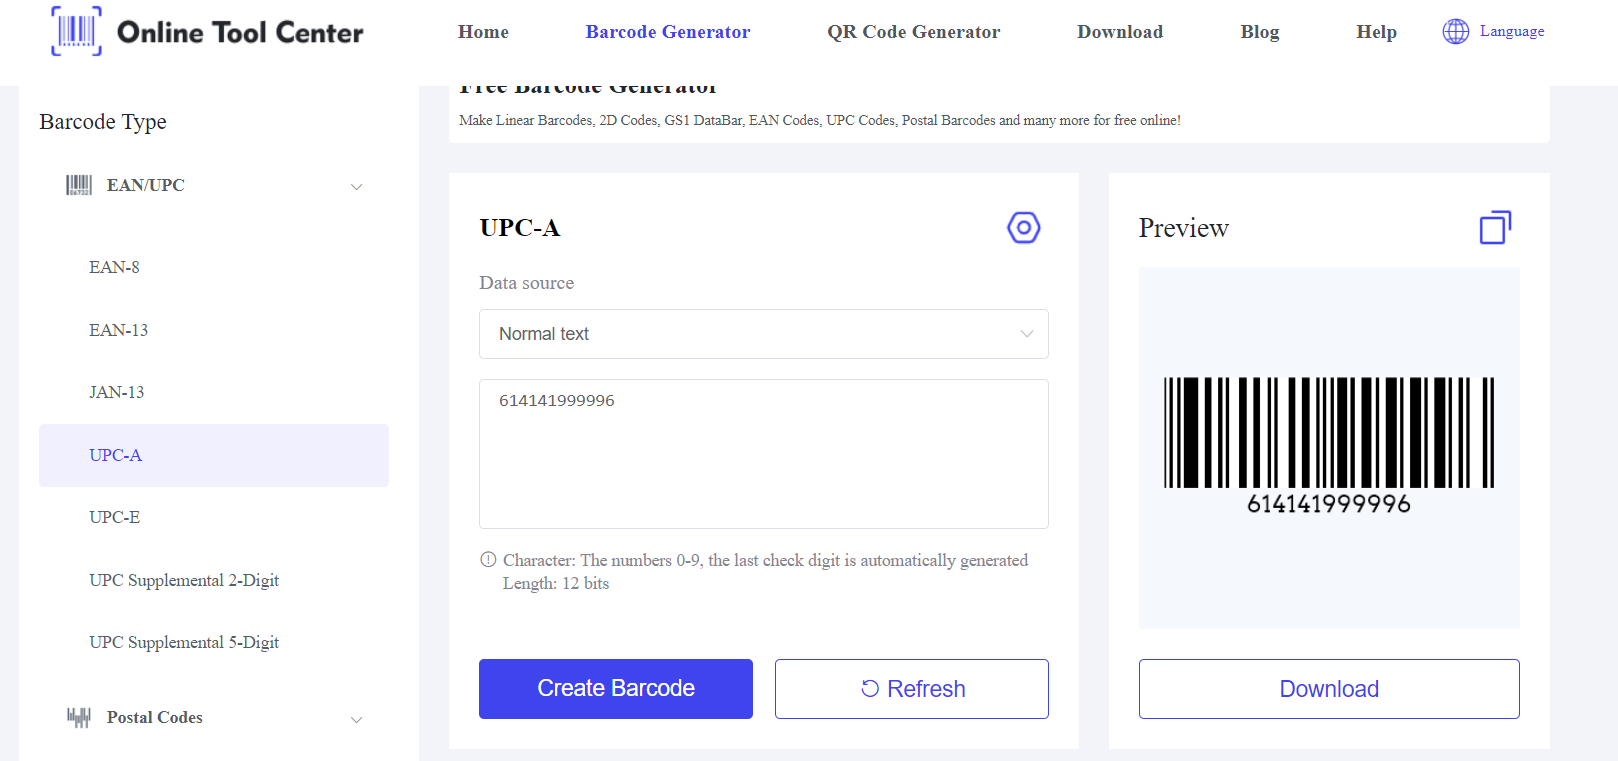This screenshot has height=761, width=1618.
Task: Select EAN-13 barcode type
Action: [118, 330]
